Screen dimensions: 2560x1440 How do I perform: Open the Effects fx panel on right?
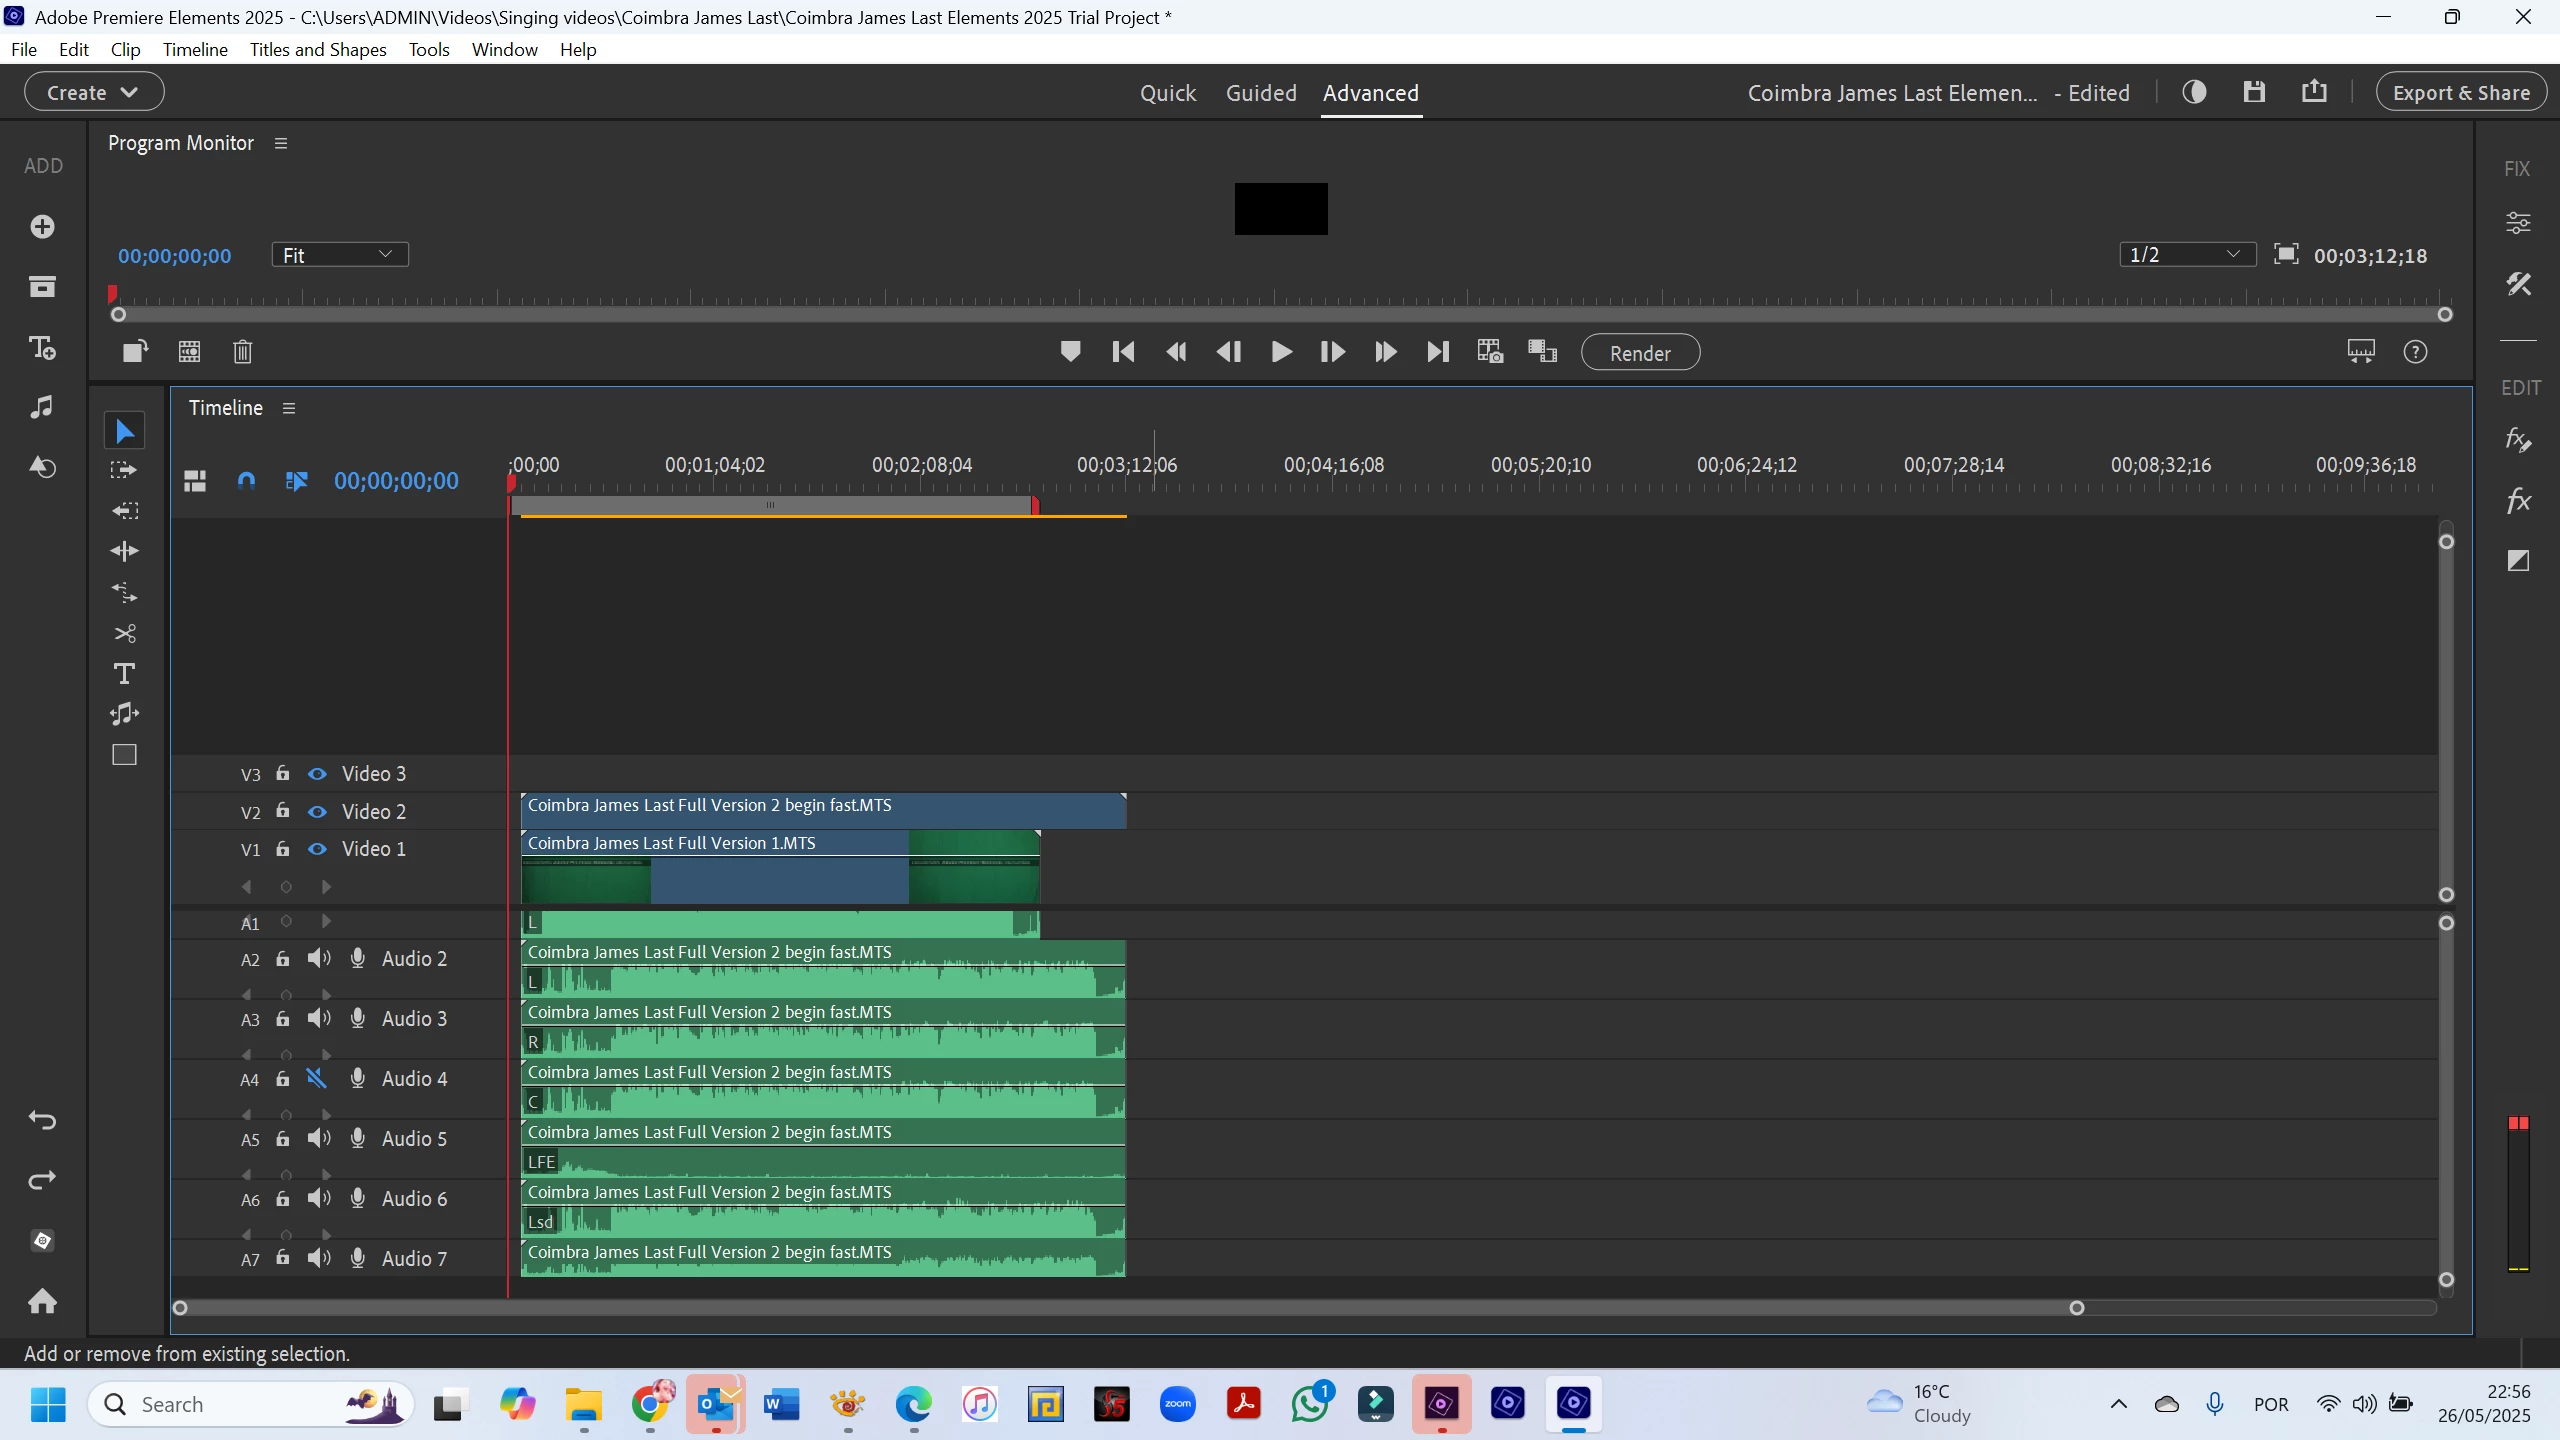pyautogui.click(x=2518, y=501)
